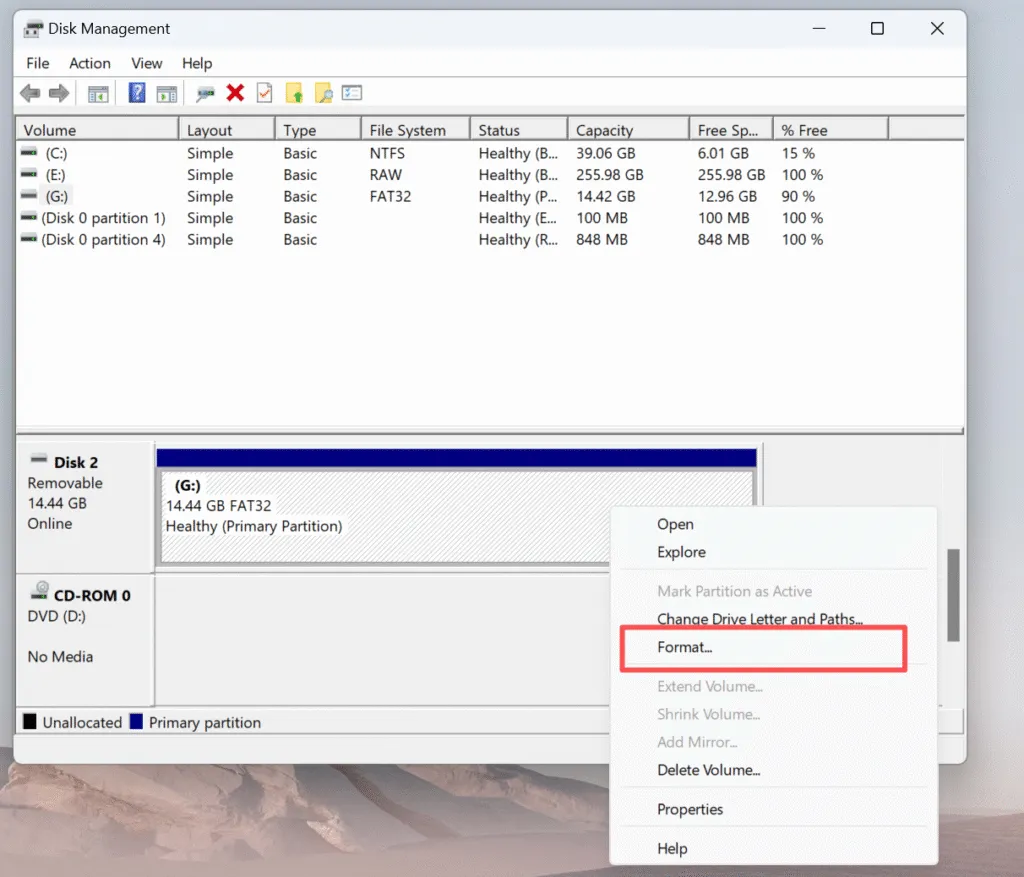Open the File menu

pyautogui.click(x=38, y=63)
